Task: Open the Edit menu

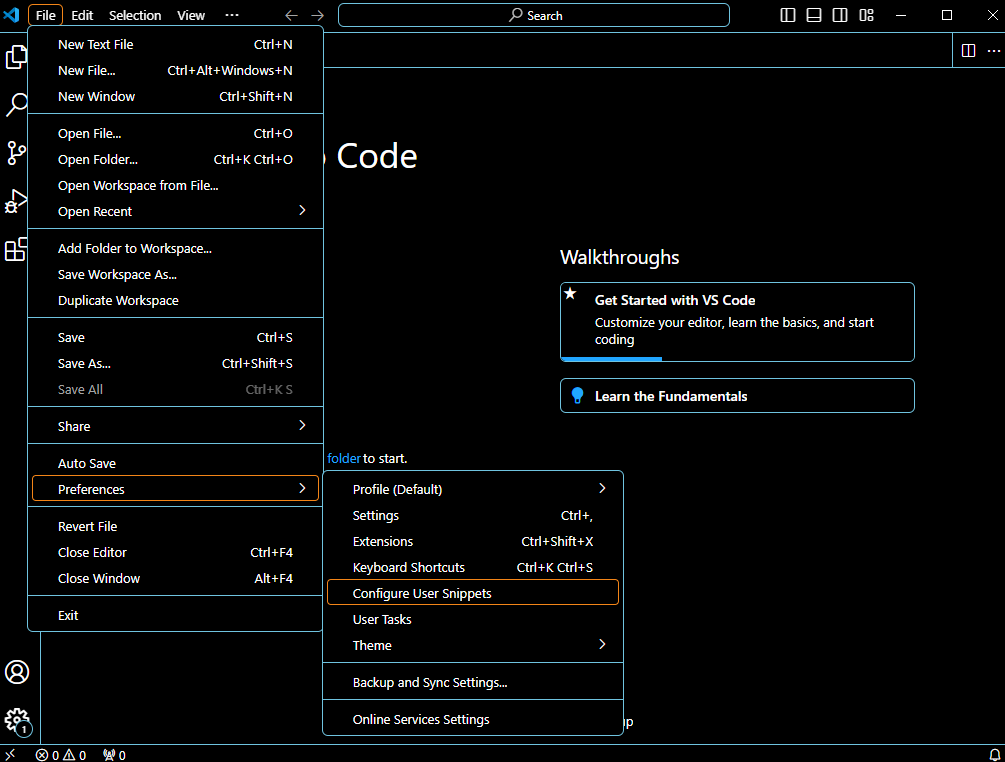Action: 82,15
